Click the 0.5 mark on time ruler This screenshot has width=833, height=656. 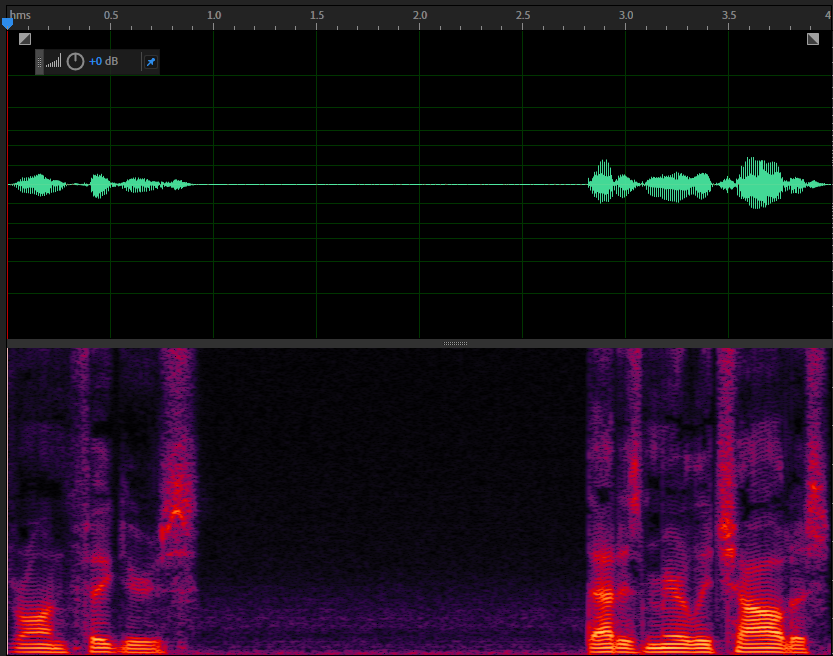(x=111, y=16)
